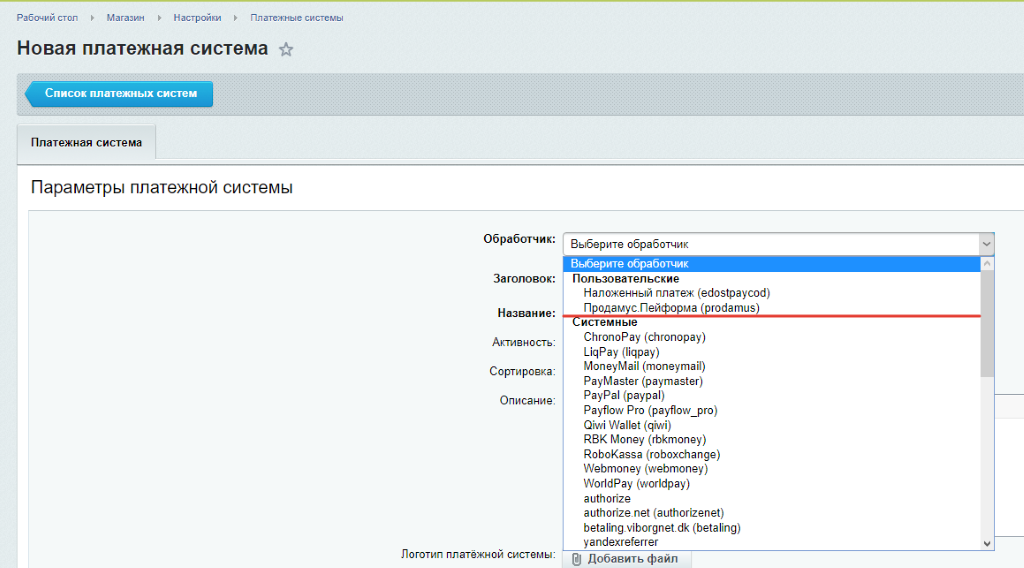1024x568 pixels.
Task: Click the Заголовок field label
Action: pos(524,279)
